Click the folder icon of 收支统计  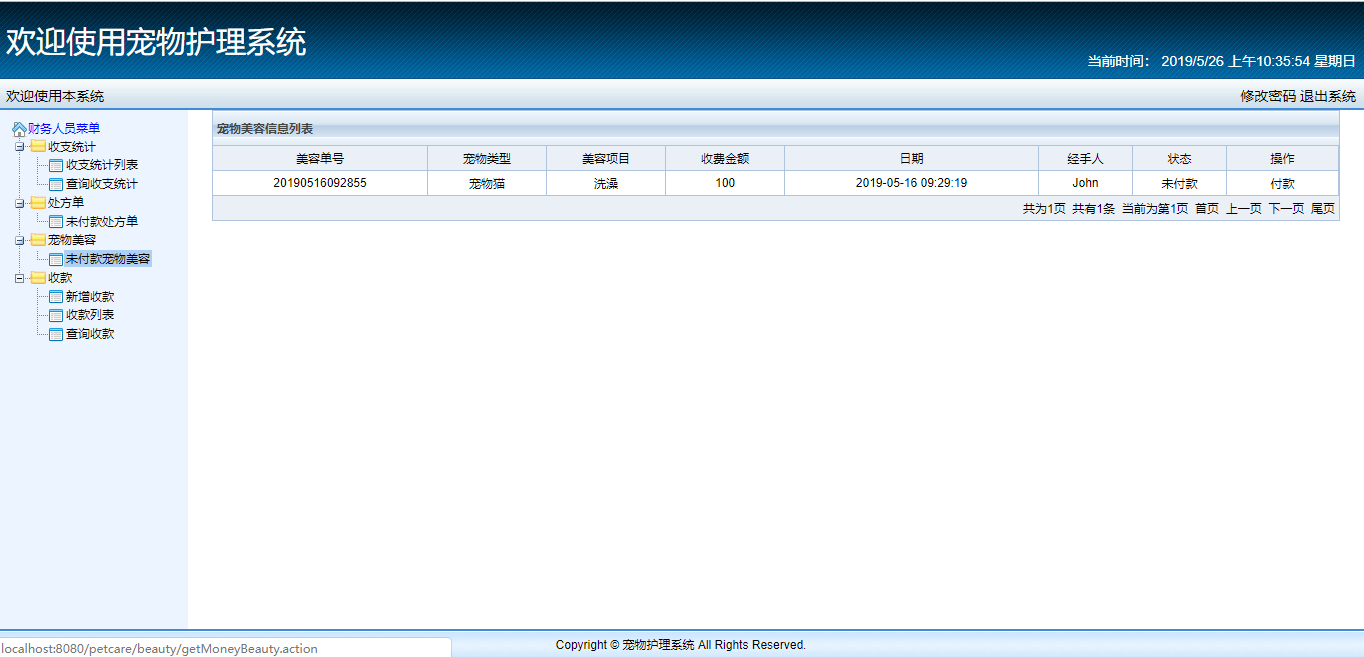[38, 147]
